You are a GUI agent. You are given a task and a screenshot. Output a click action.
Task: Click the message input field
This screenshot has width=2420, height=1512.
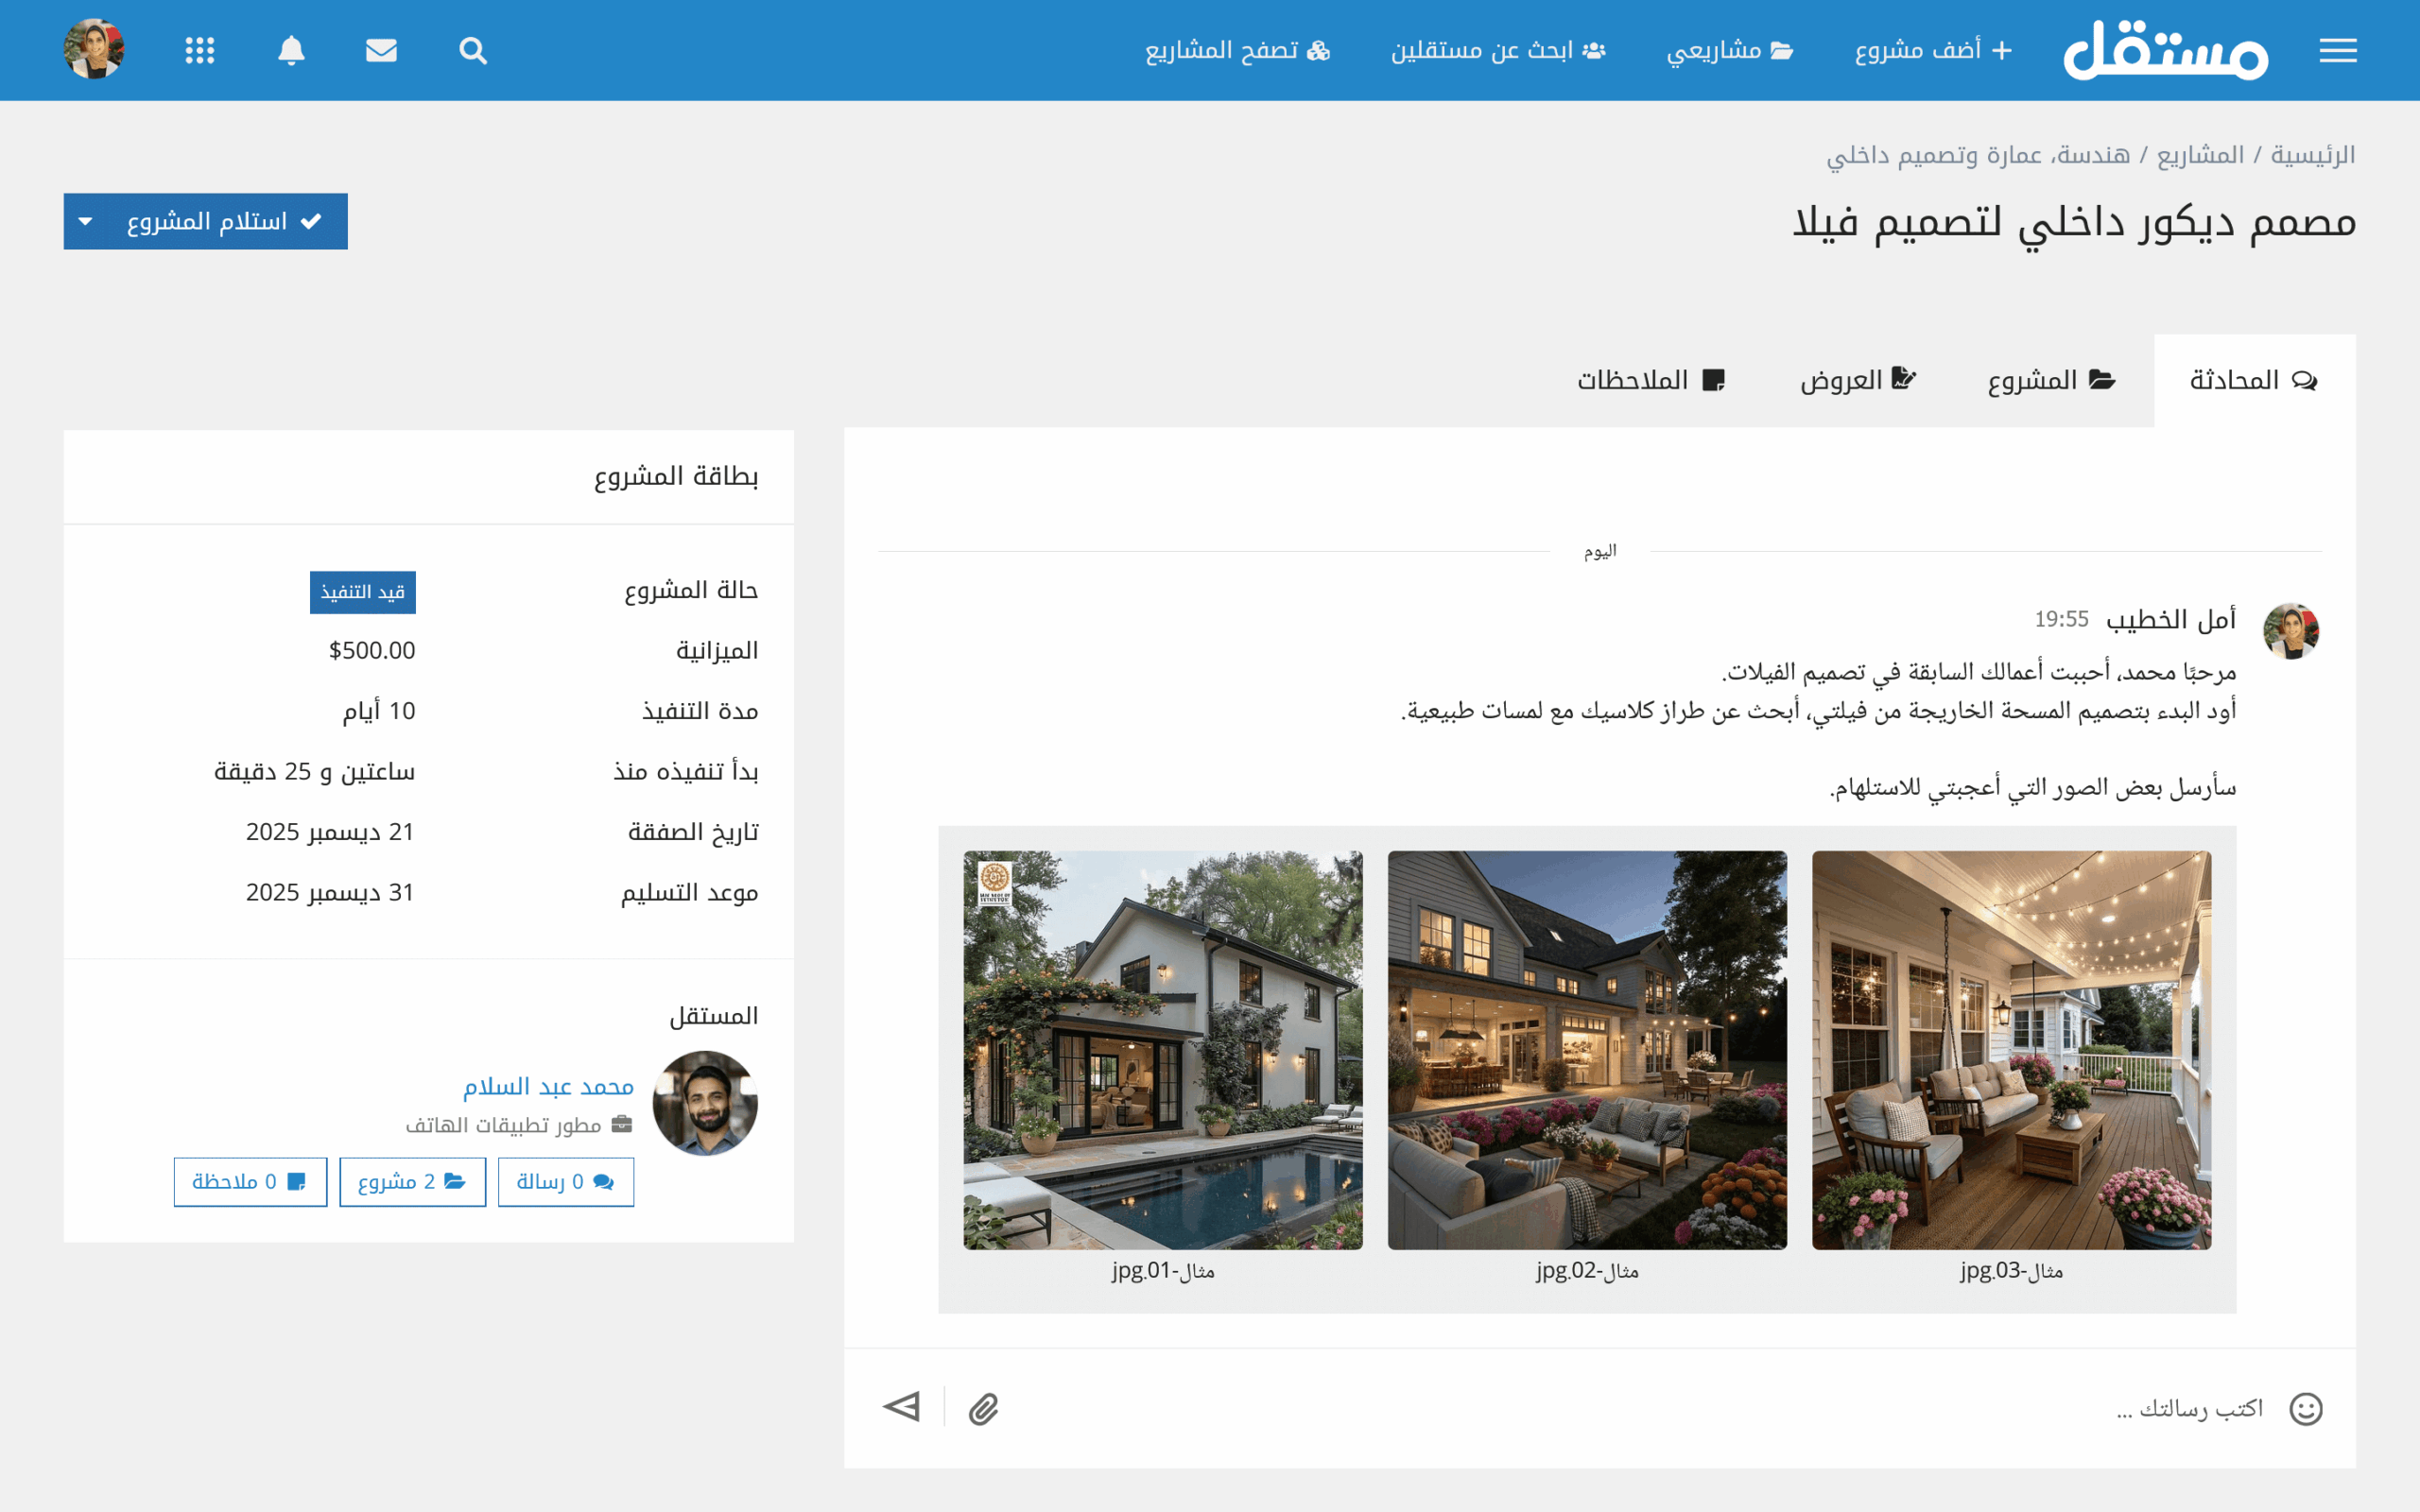pyautogui.click(x=1640, y=1409)
